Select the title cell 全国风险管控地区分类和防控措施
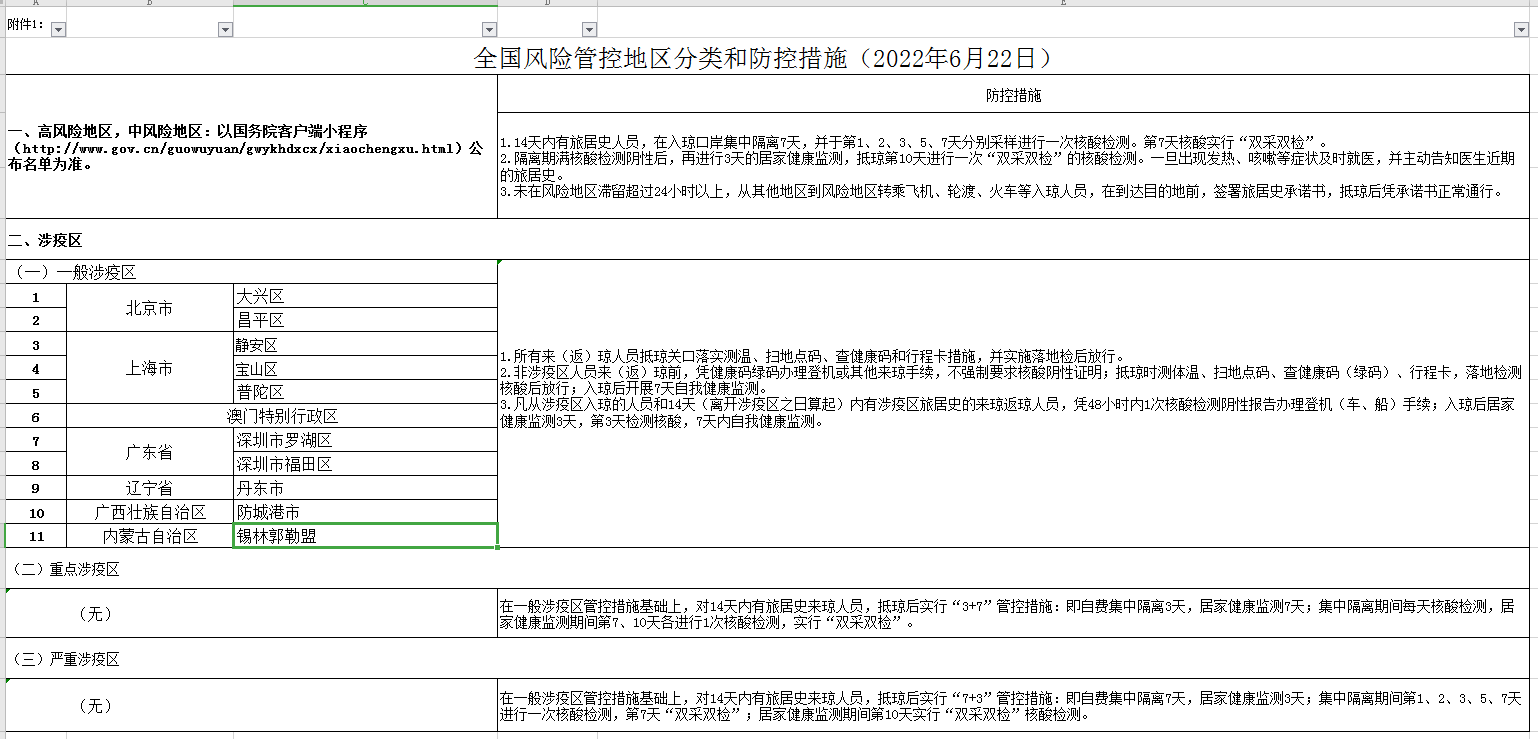Image resolution: width=1538 pixels, height=739 pixels. tap(767, 57)
